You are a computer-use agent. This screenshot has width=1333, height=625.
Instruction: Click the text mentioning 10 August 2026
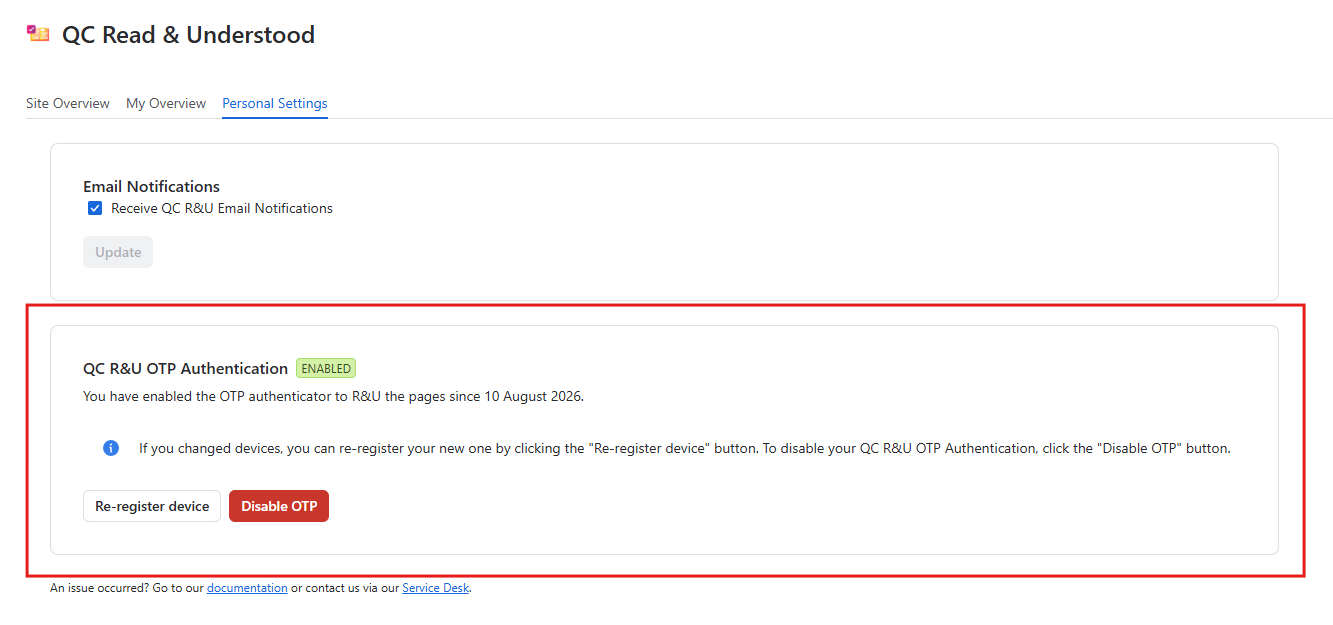tap(333, 396)
